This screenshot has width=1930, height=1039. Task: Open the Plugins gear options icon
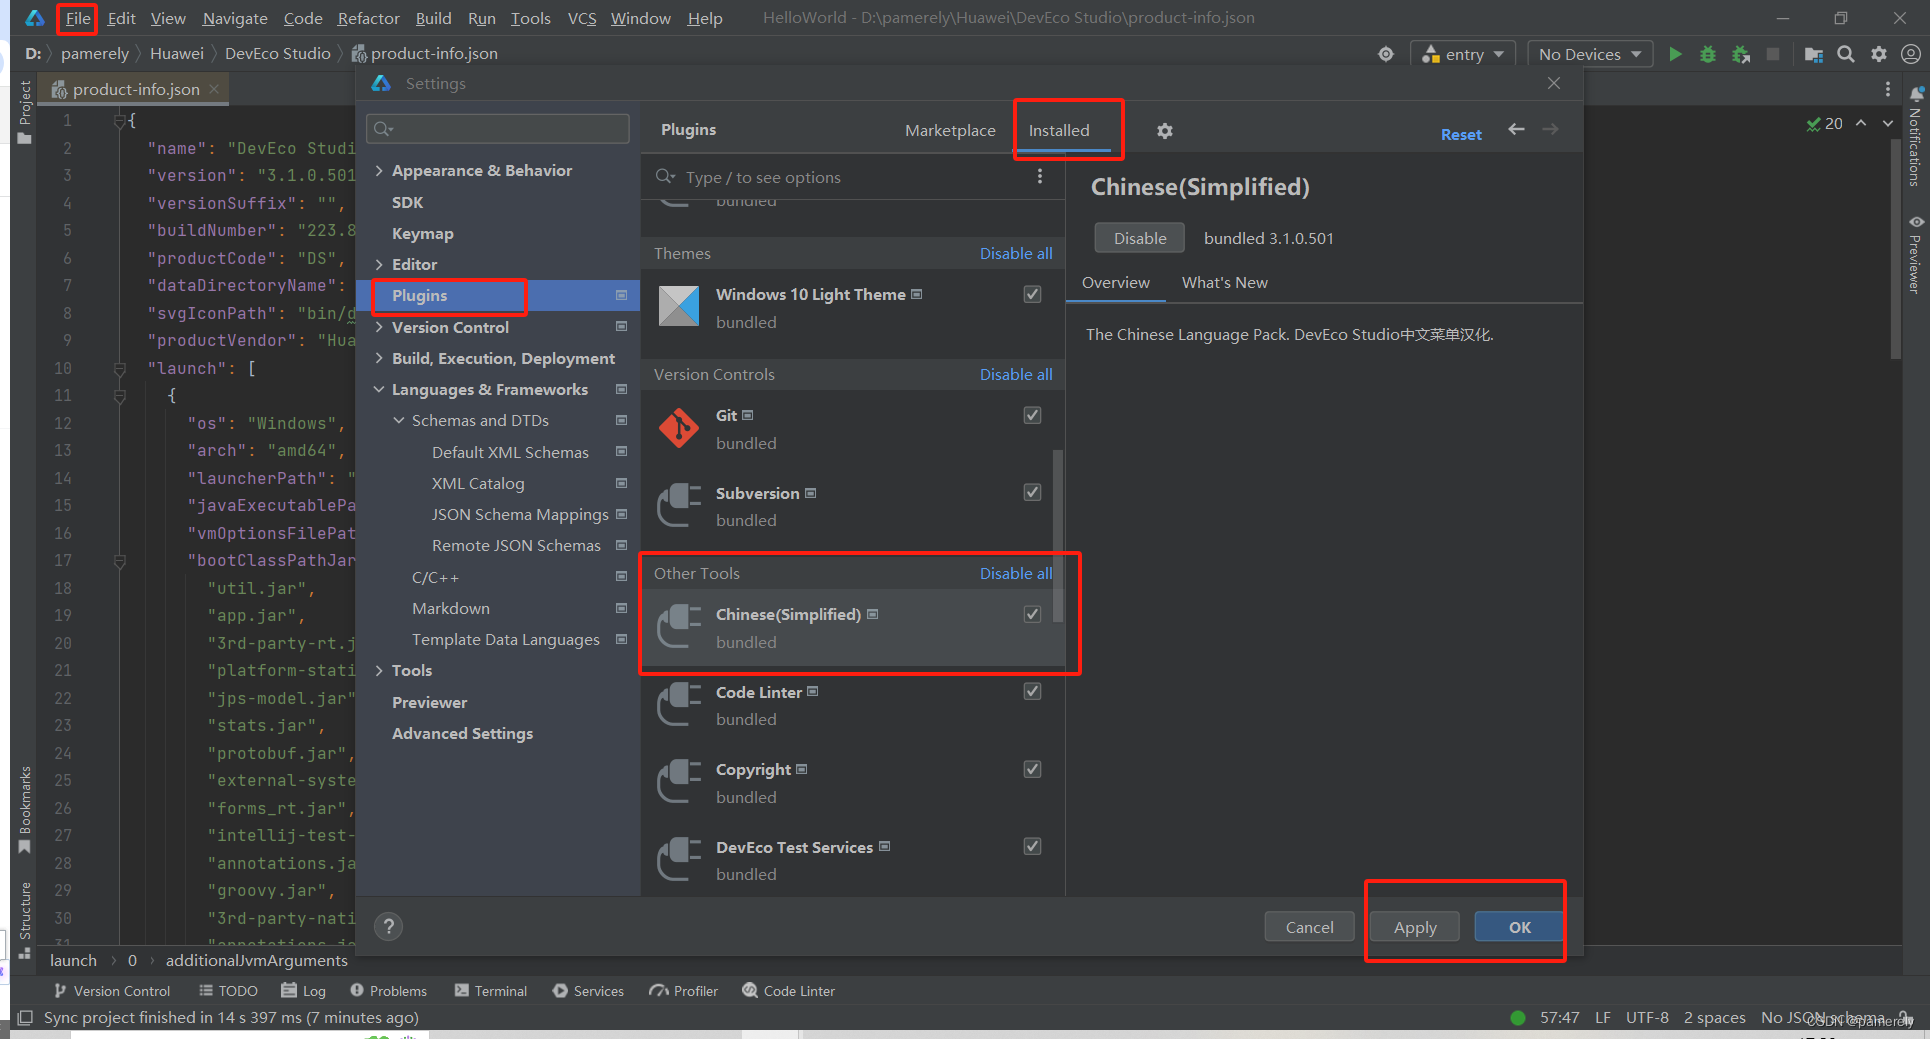pos(1165,131)
